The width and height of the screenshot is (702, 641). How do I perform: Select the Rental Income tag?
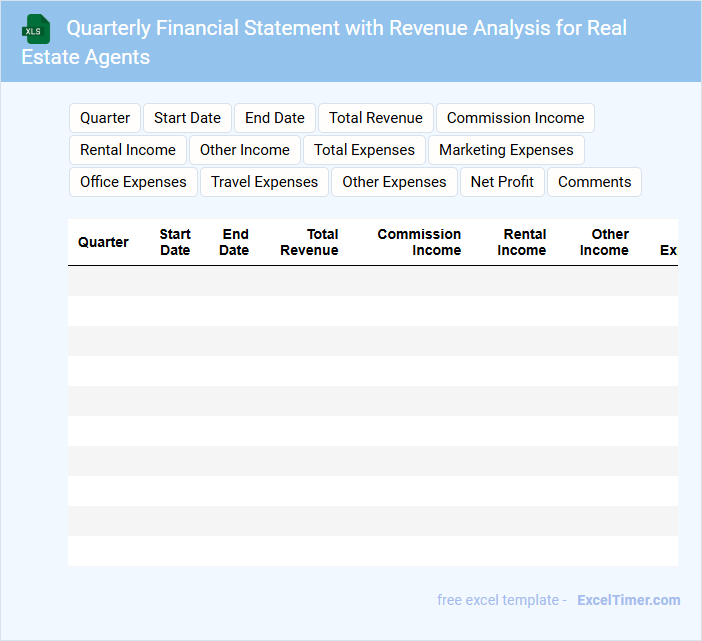coord(128,150)
